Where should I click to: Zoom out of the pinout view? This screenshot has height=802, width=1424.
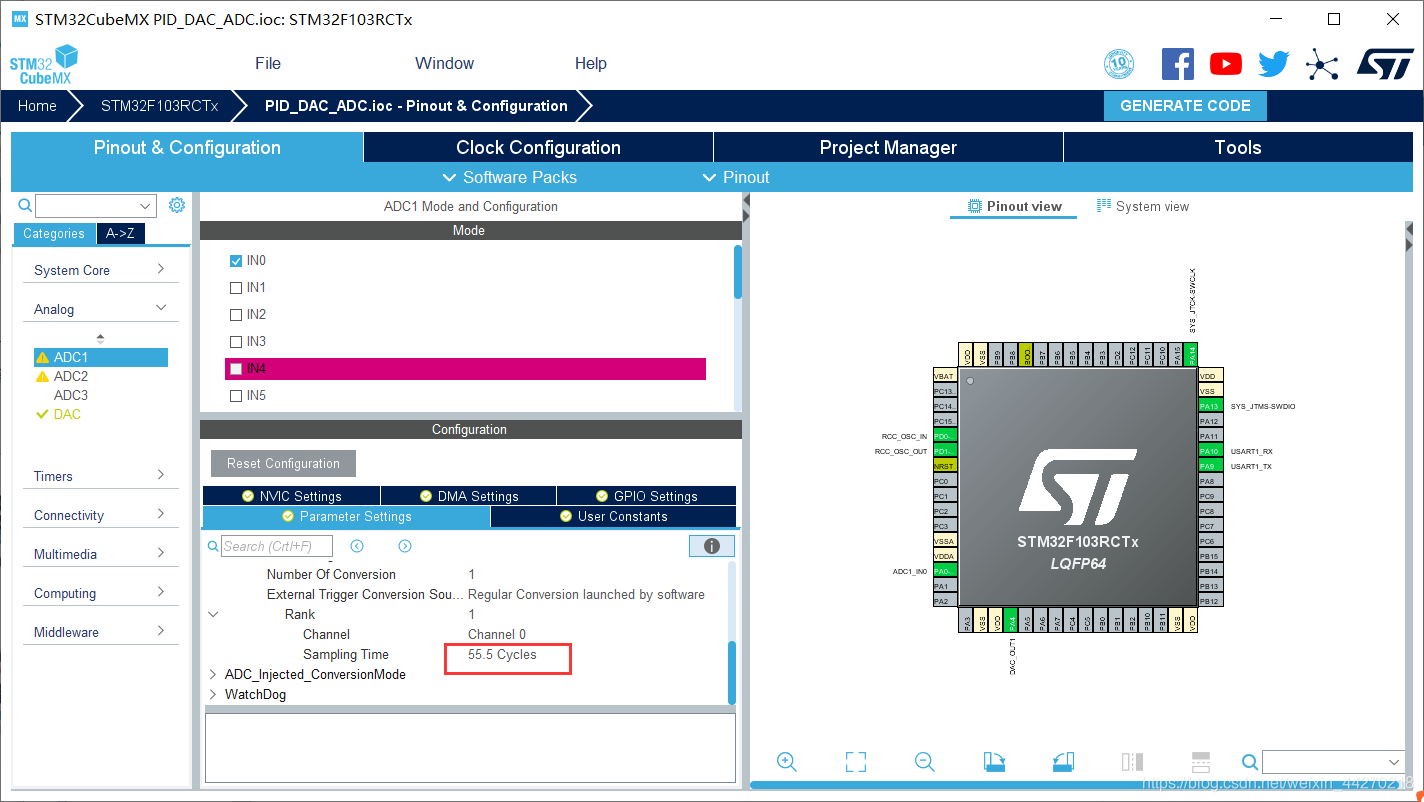925,762
